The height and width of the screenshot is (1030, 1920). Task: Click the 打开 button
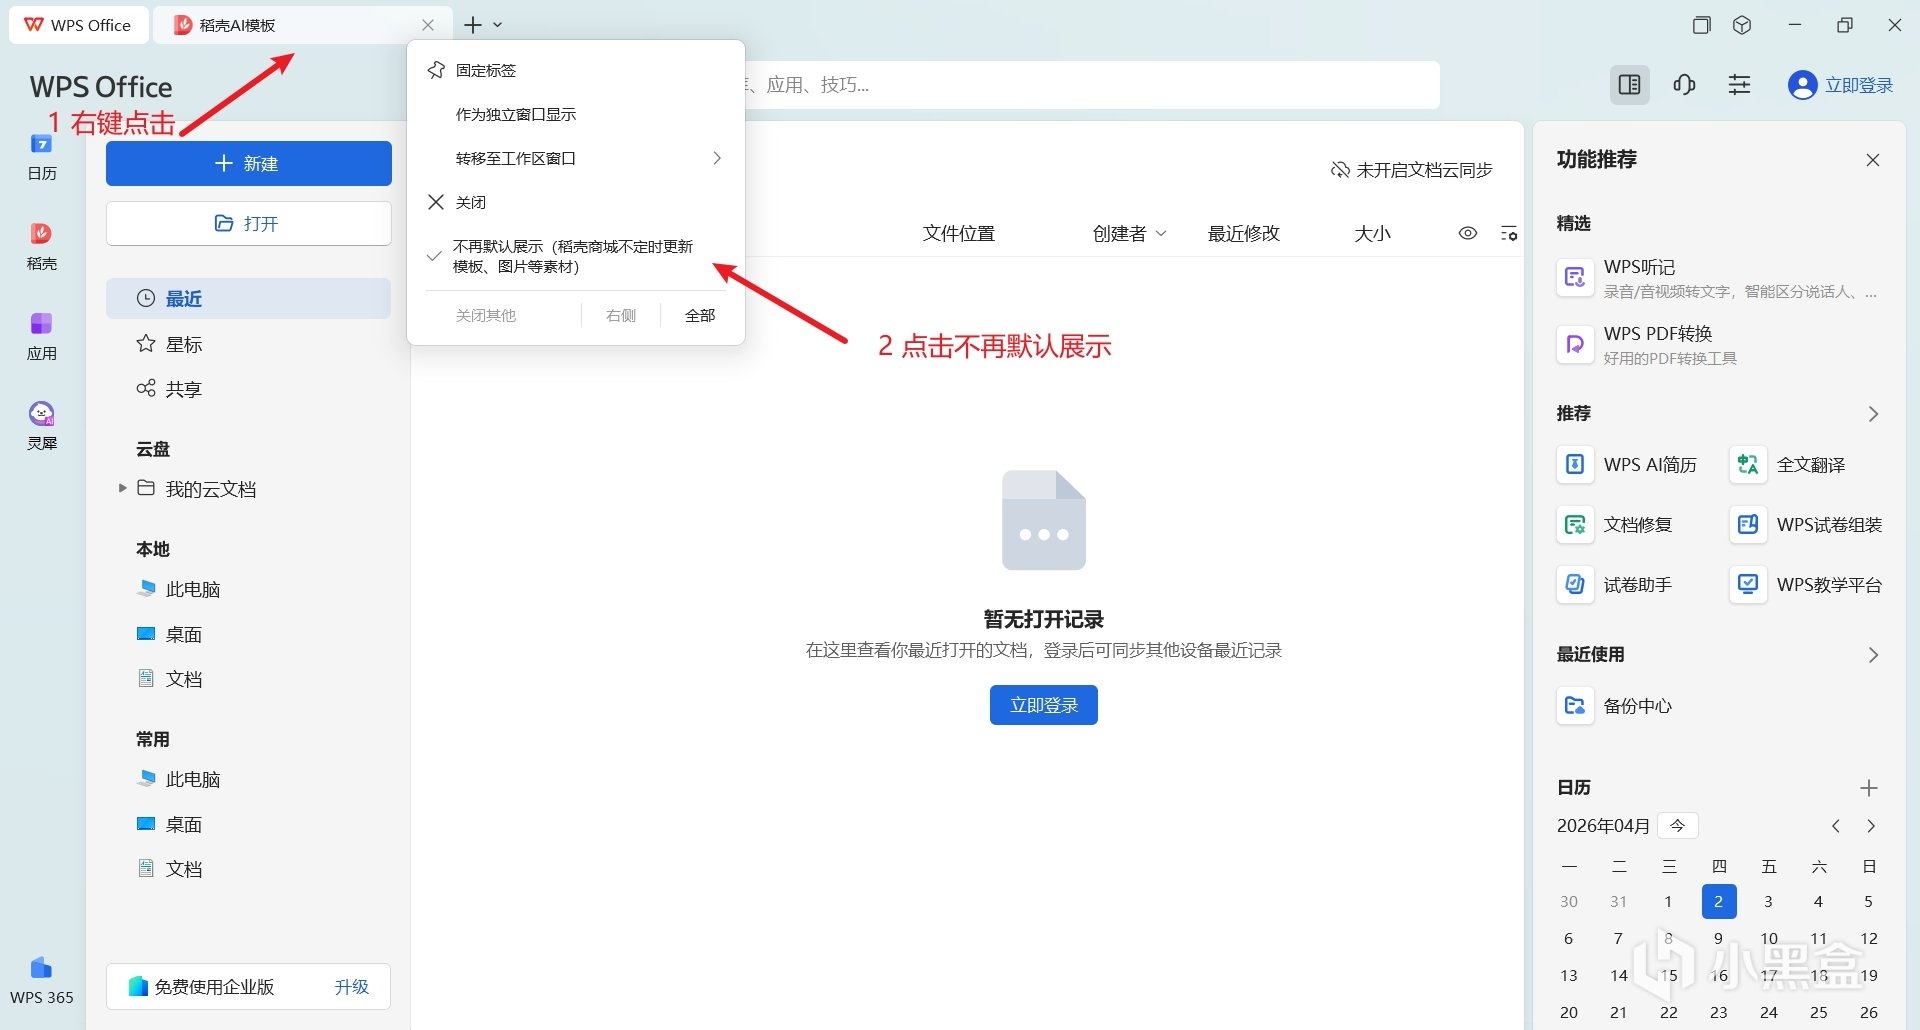pos(249,223)
